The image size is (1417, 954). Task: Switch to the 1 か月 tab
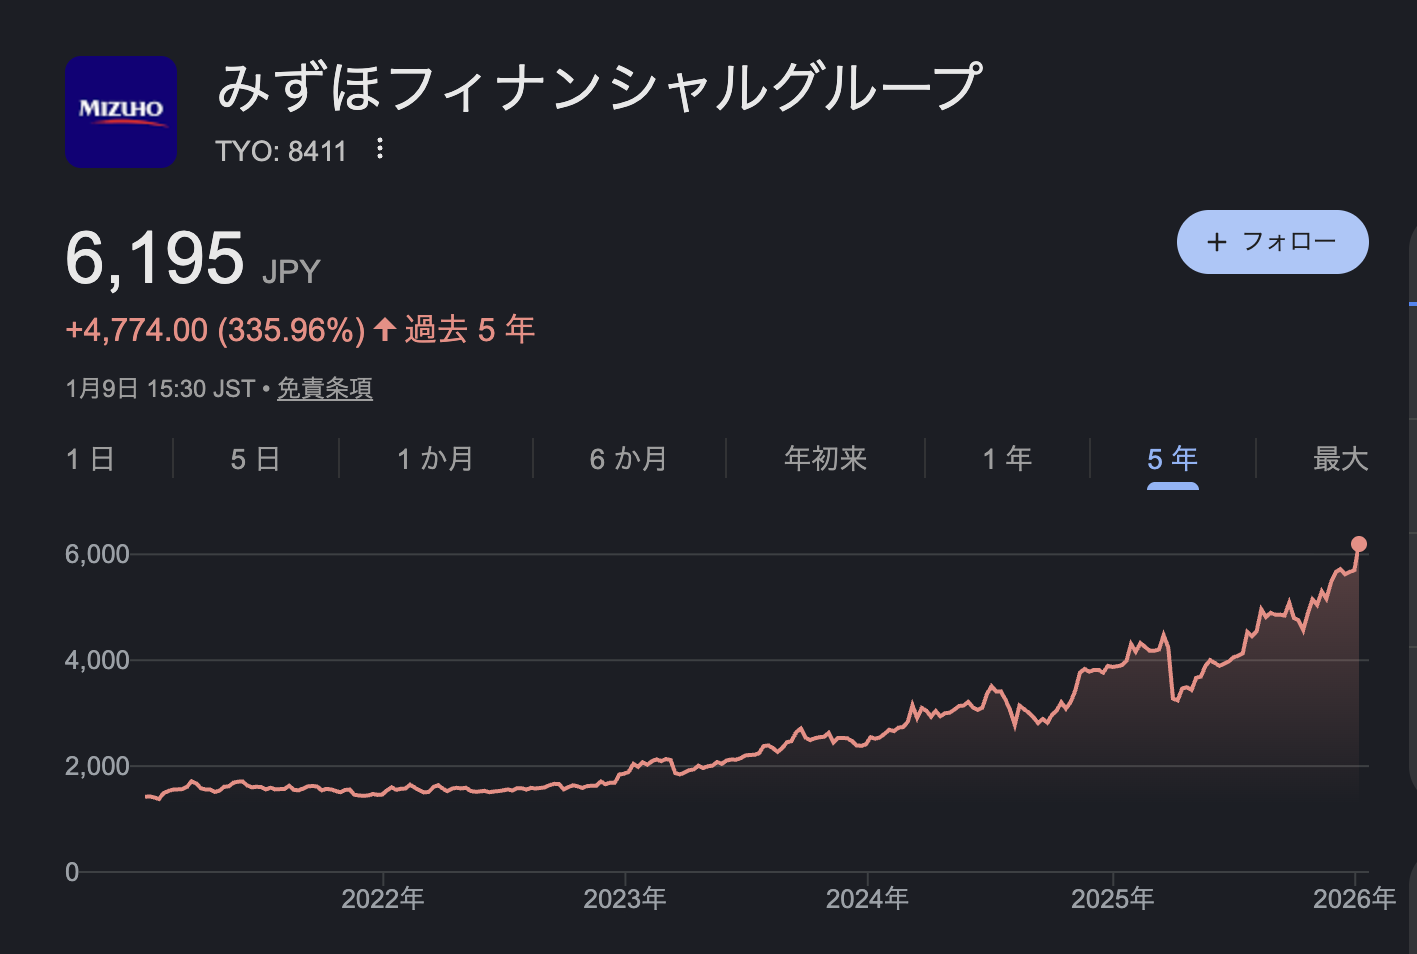(x=435, y=459)
